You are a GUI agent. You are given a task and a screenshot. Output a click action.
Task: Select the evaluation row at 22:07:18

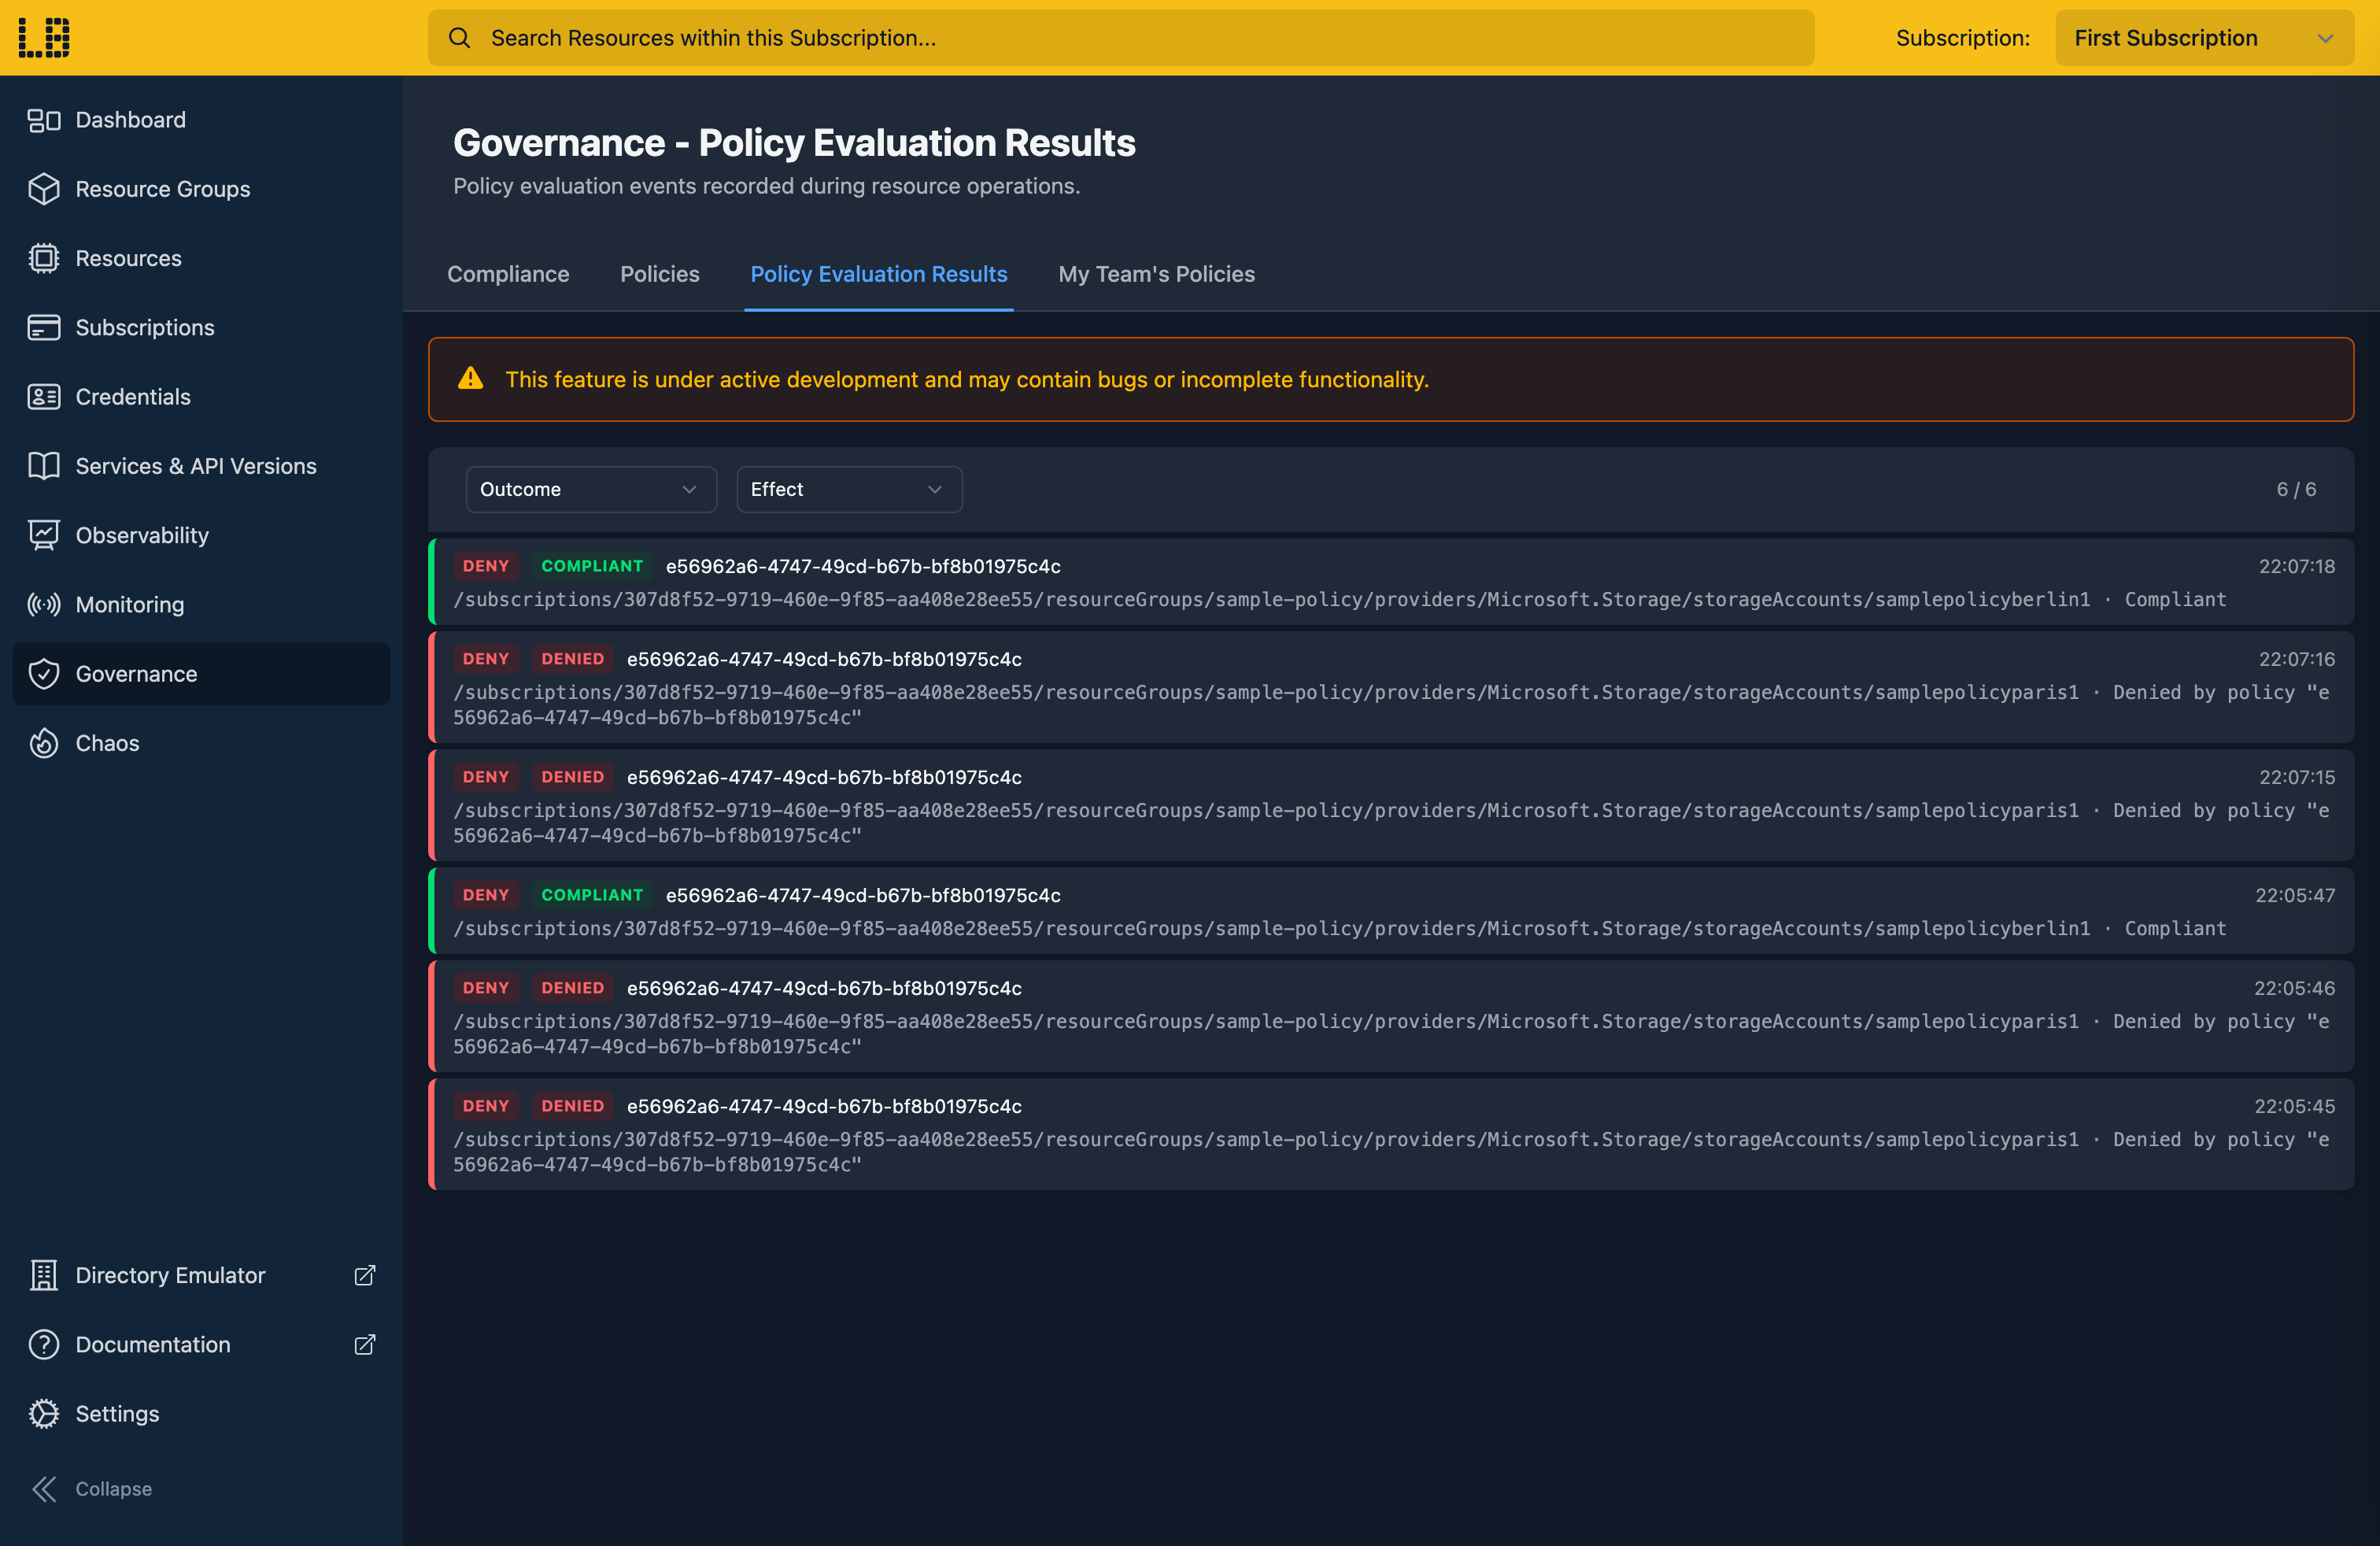tap(1391, 582)
